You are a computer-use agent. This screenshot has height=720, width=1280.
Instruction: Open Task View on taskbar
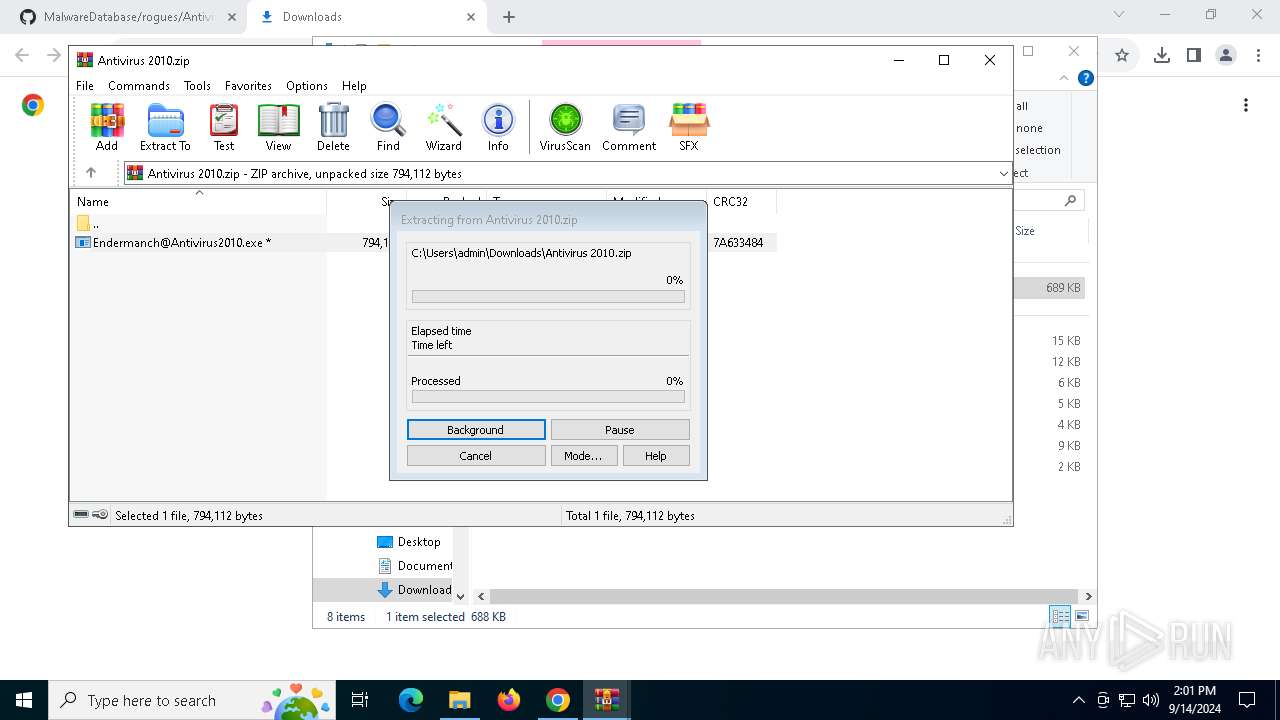tap(360, 700)
